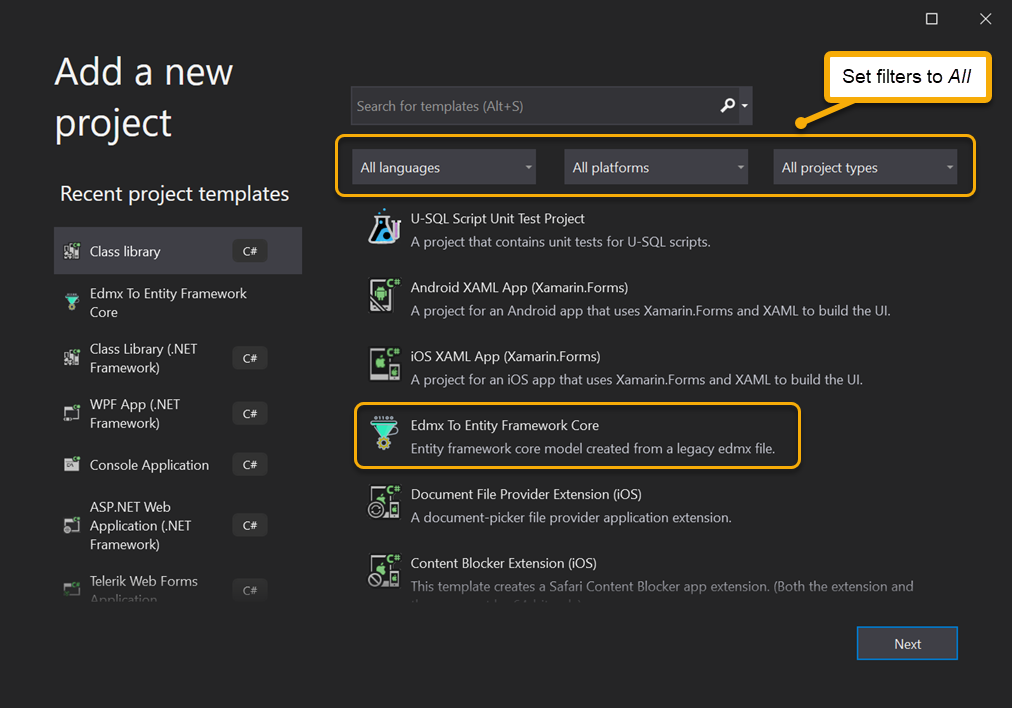Click the C# tag beside Class library
This screenshot has width=1012, height=708.
pos(250,251)
